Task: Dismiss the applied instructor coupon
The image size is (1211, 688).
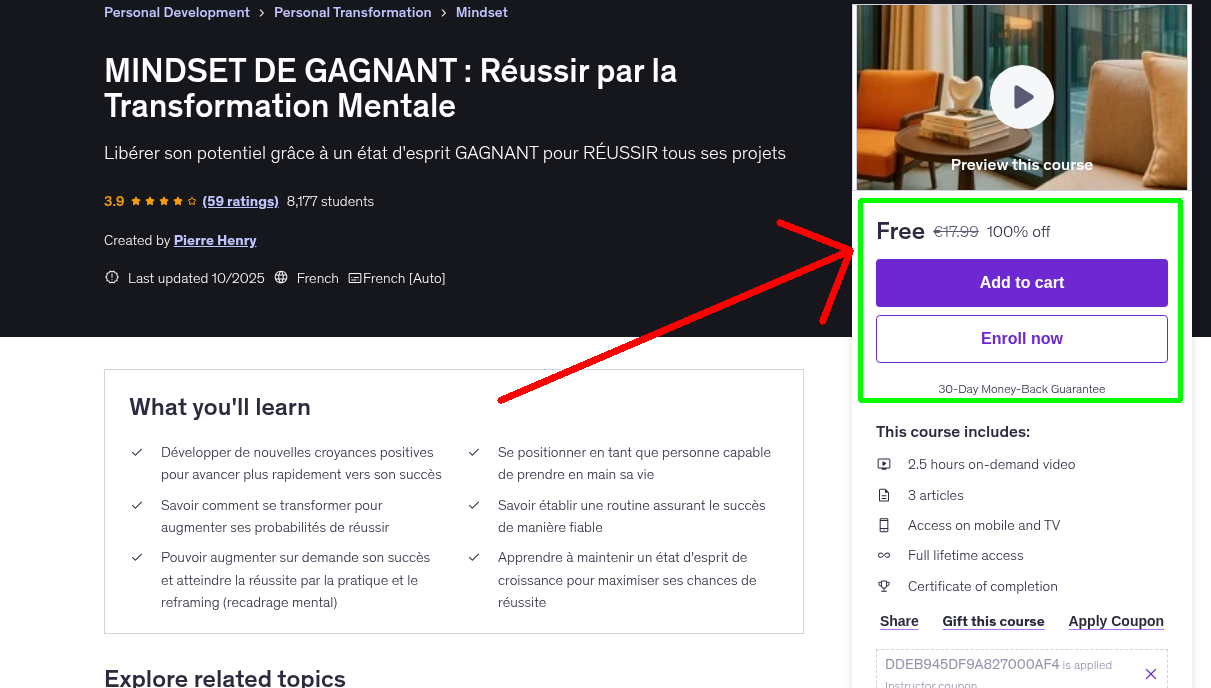Action: point(1151,672)
